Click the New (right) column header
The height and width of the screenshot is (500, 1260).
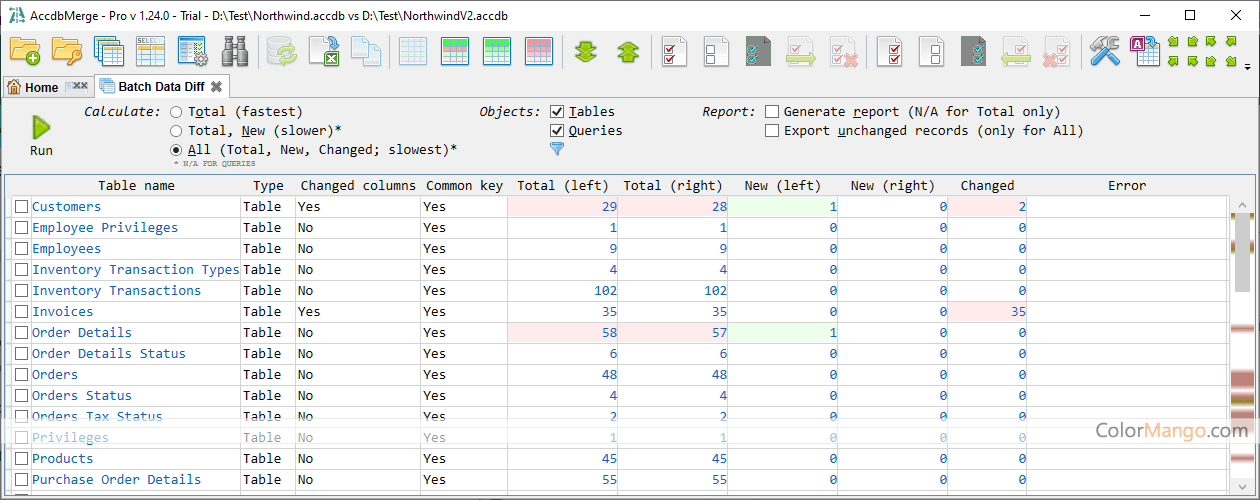point(892,186)
